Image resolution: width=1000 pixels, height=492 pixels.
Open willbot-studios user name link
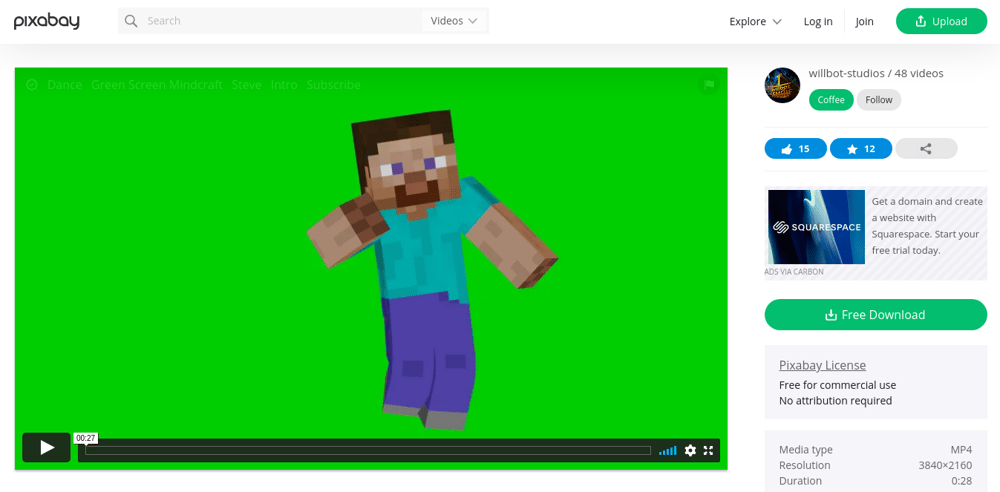pos(847,73)
